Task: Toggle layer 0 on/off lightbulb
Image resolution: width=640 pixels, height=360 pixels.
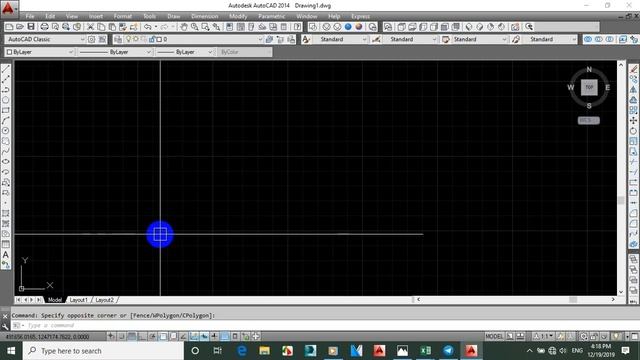Action: tap(128, 39)
